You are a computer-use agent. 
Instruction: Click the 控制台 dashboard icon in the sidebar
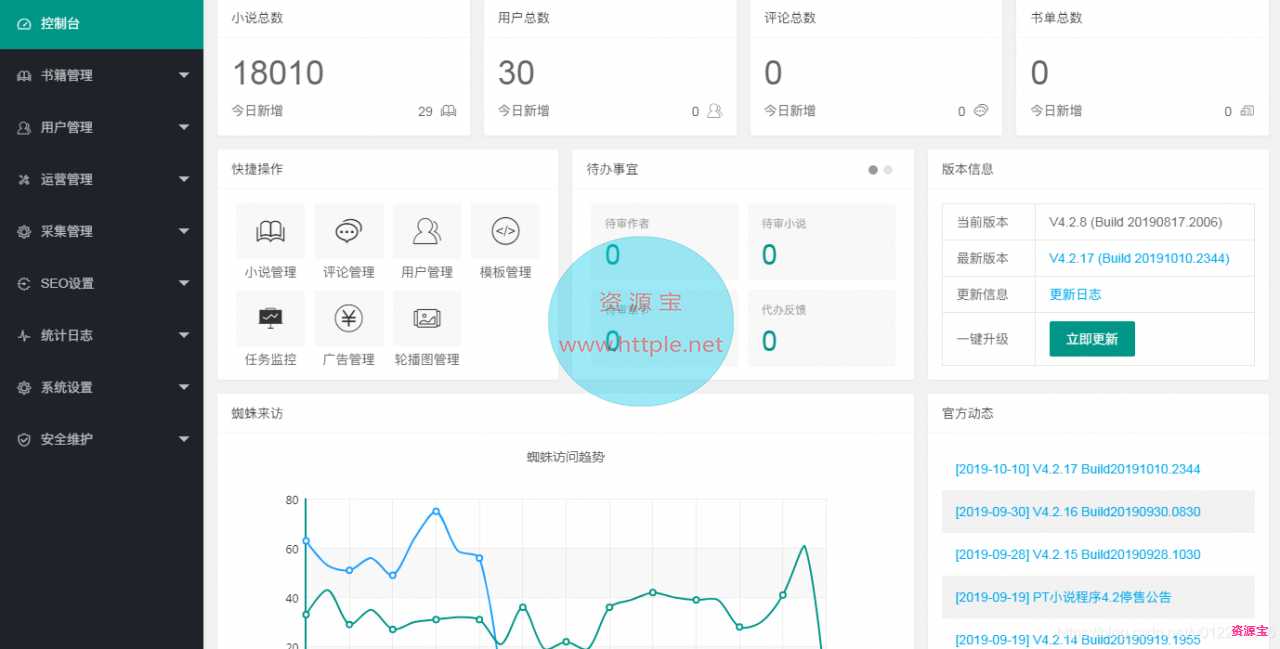[24, 24]
